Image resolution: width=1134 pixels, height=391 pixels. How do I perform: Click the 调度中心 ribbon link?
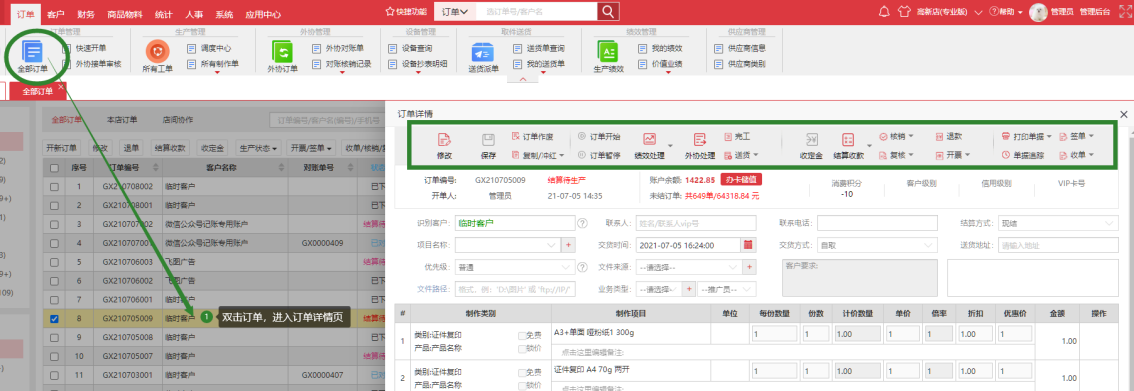pos(210,48)
